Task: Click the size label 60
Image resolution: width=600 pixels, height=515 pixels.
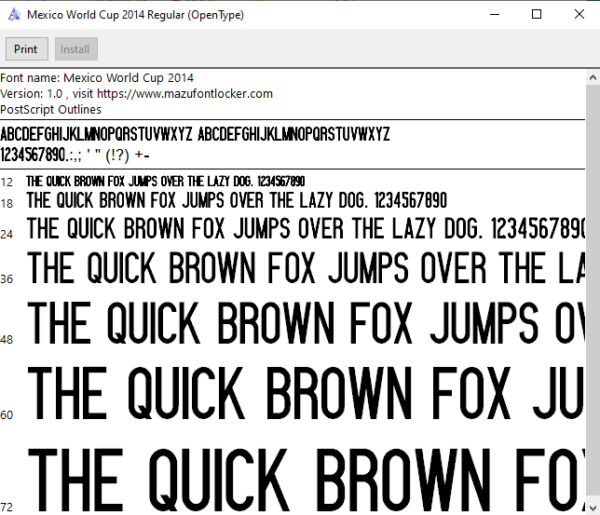Action: [7, 415]
